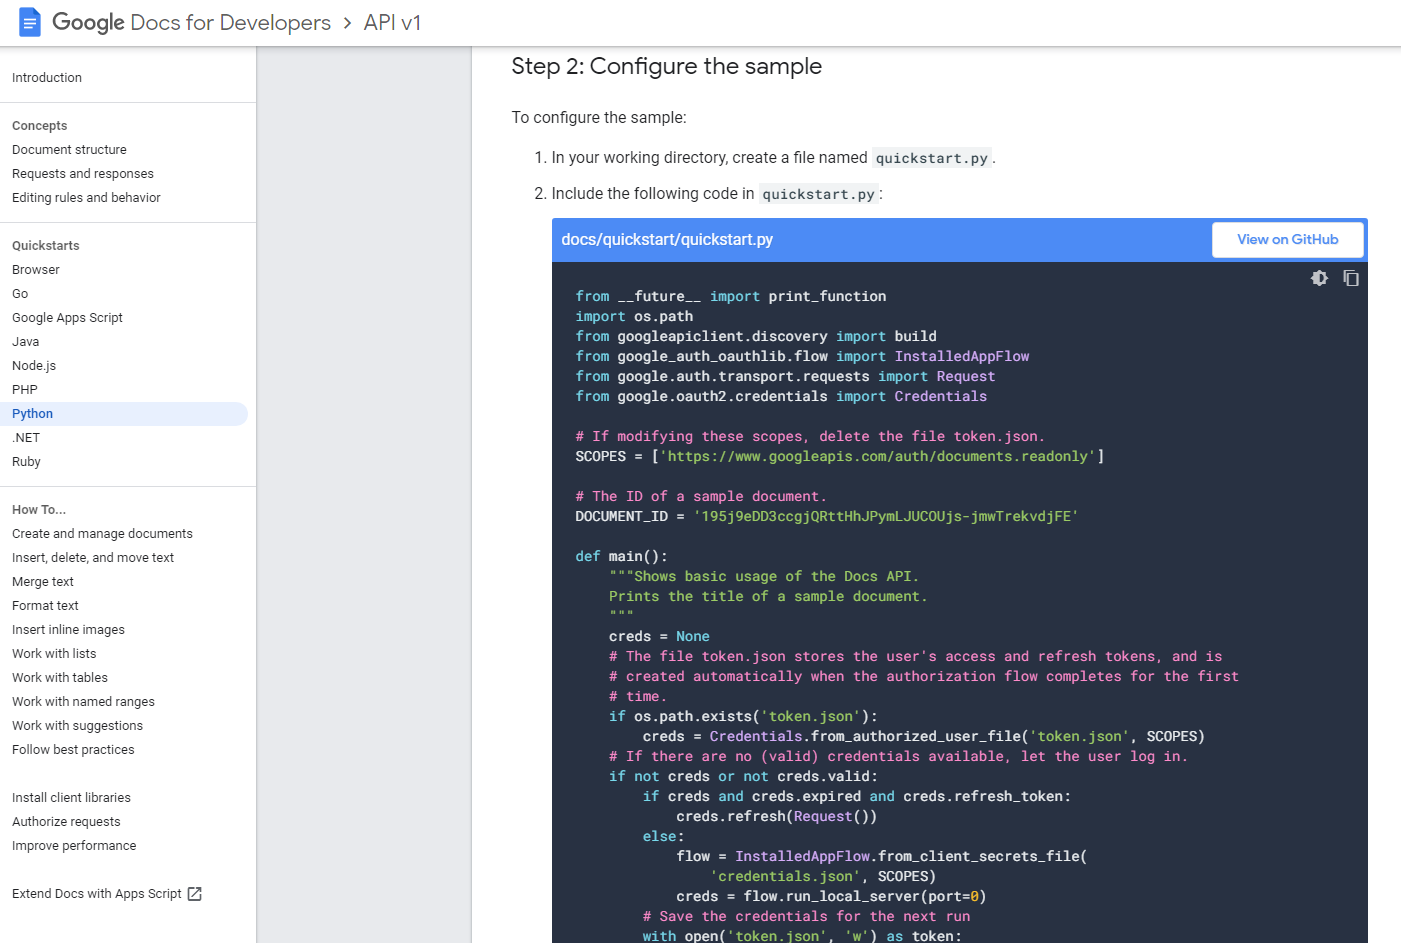Image resolution: width=1401 pixels, height=943 pixels.
Task: Click Step 2: Configure the sample heading
Action: click(x=667, y=66)
